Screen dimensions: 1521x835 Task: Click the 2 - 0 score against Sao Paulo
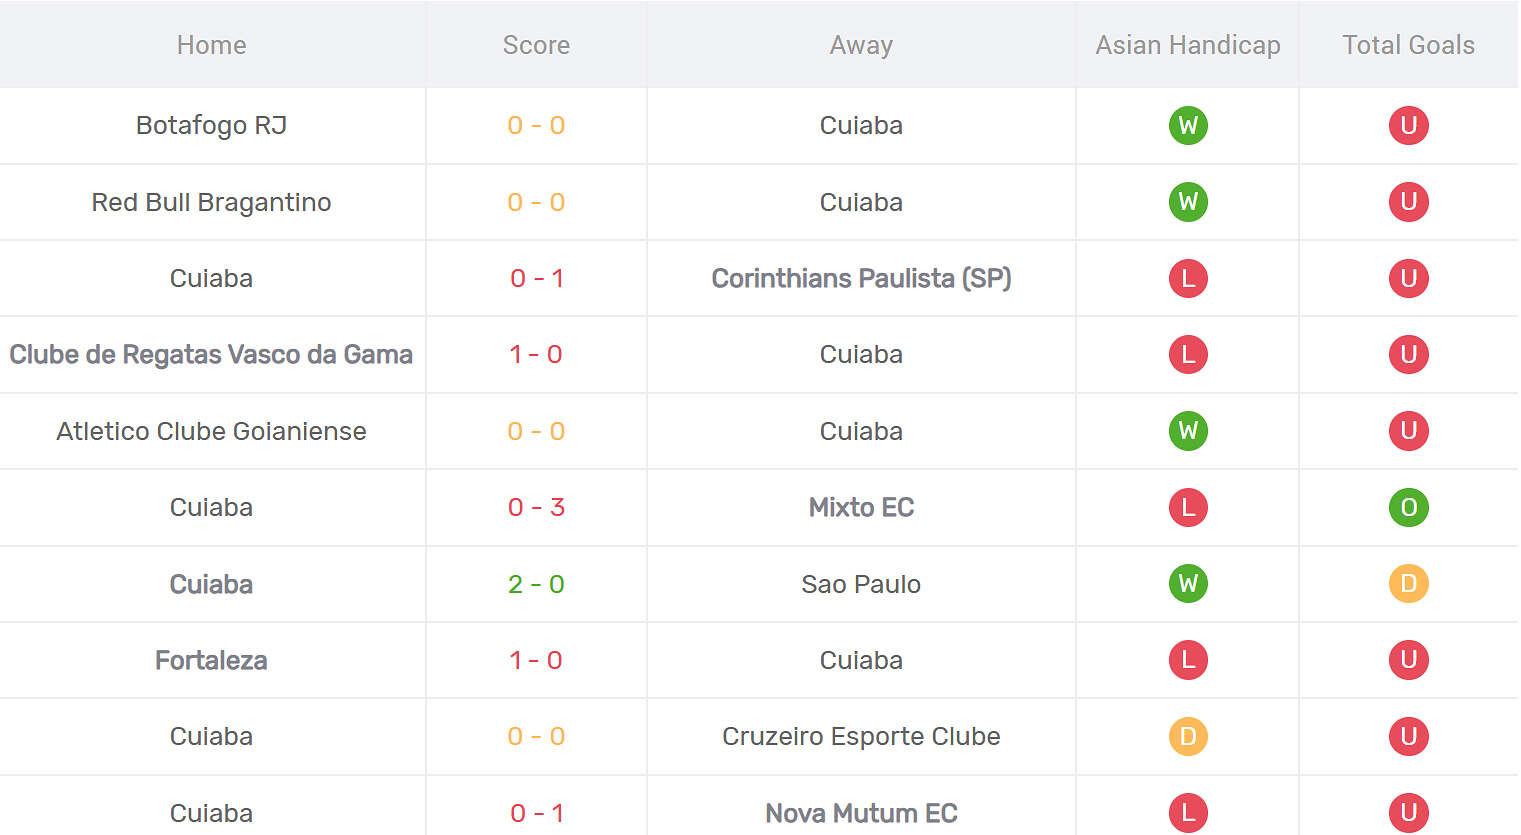(x=536, y=584)
